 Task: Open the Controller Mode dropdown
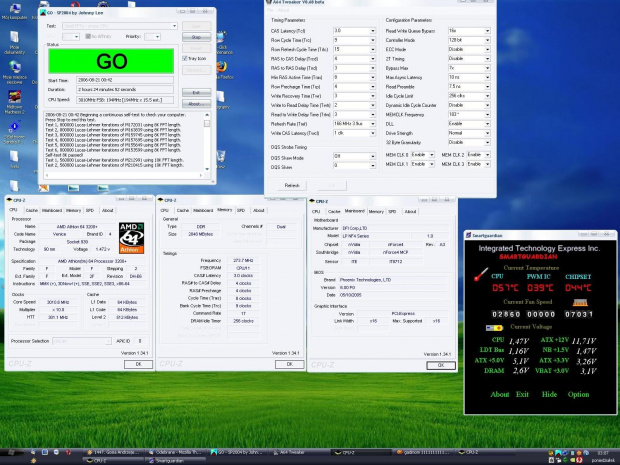(x=469, y=40)
